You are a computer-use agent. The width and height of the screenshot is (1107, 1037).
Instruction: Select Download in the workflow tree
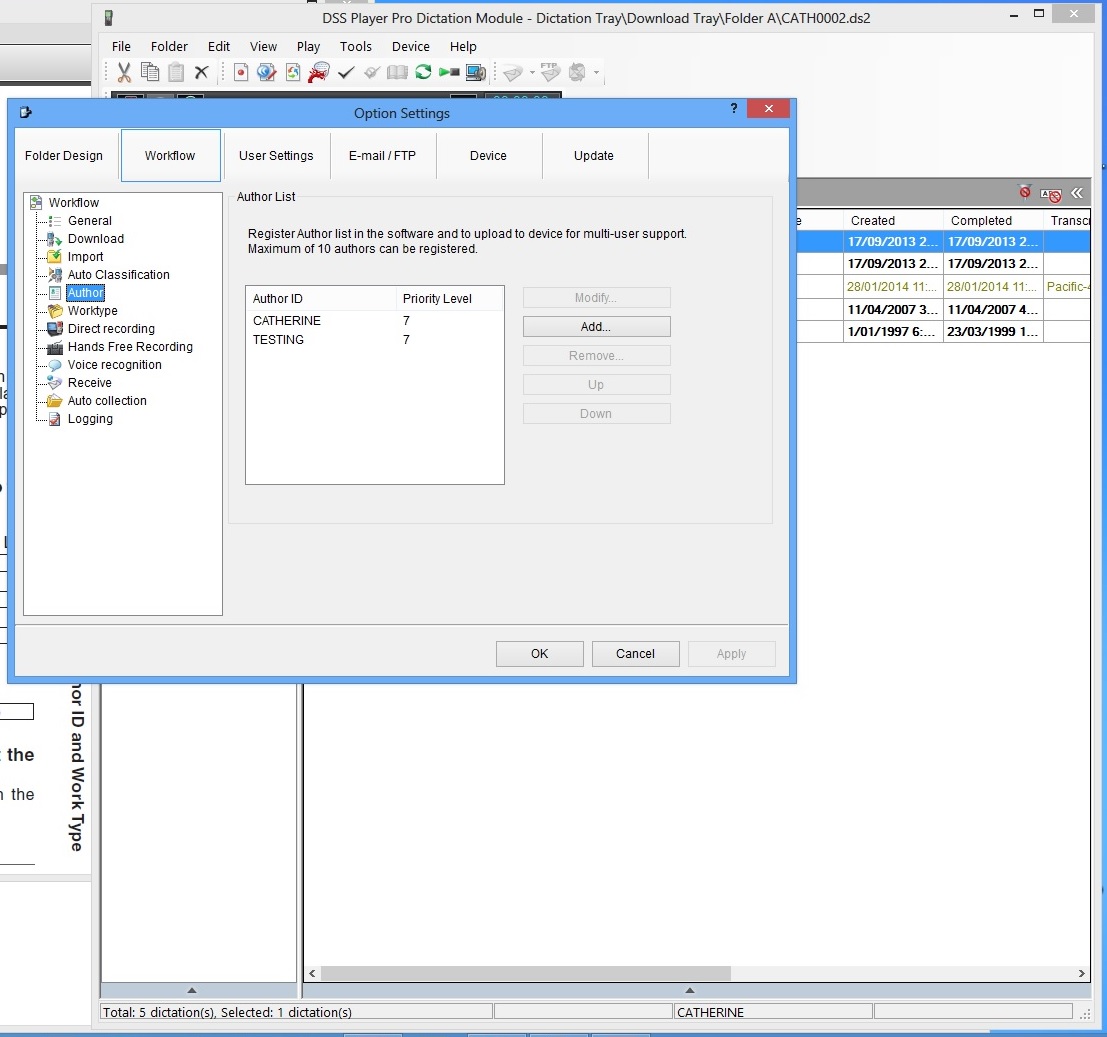coord(95,239)
